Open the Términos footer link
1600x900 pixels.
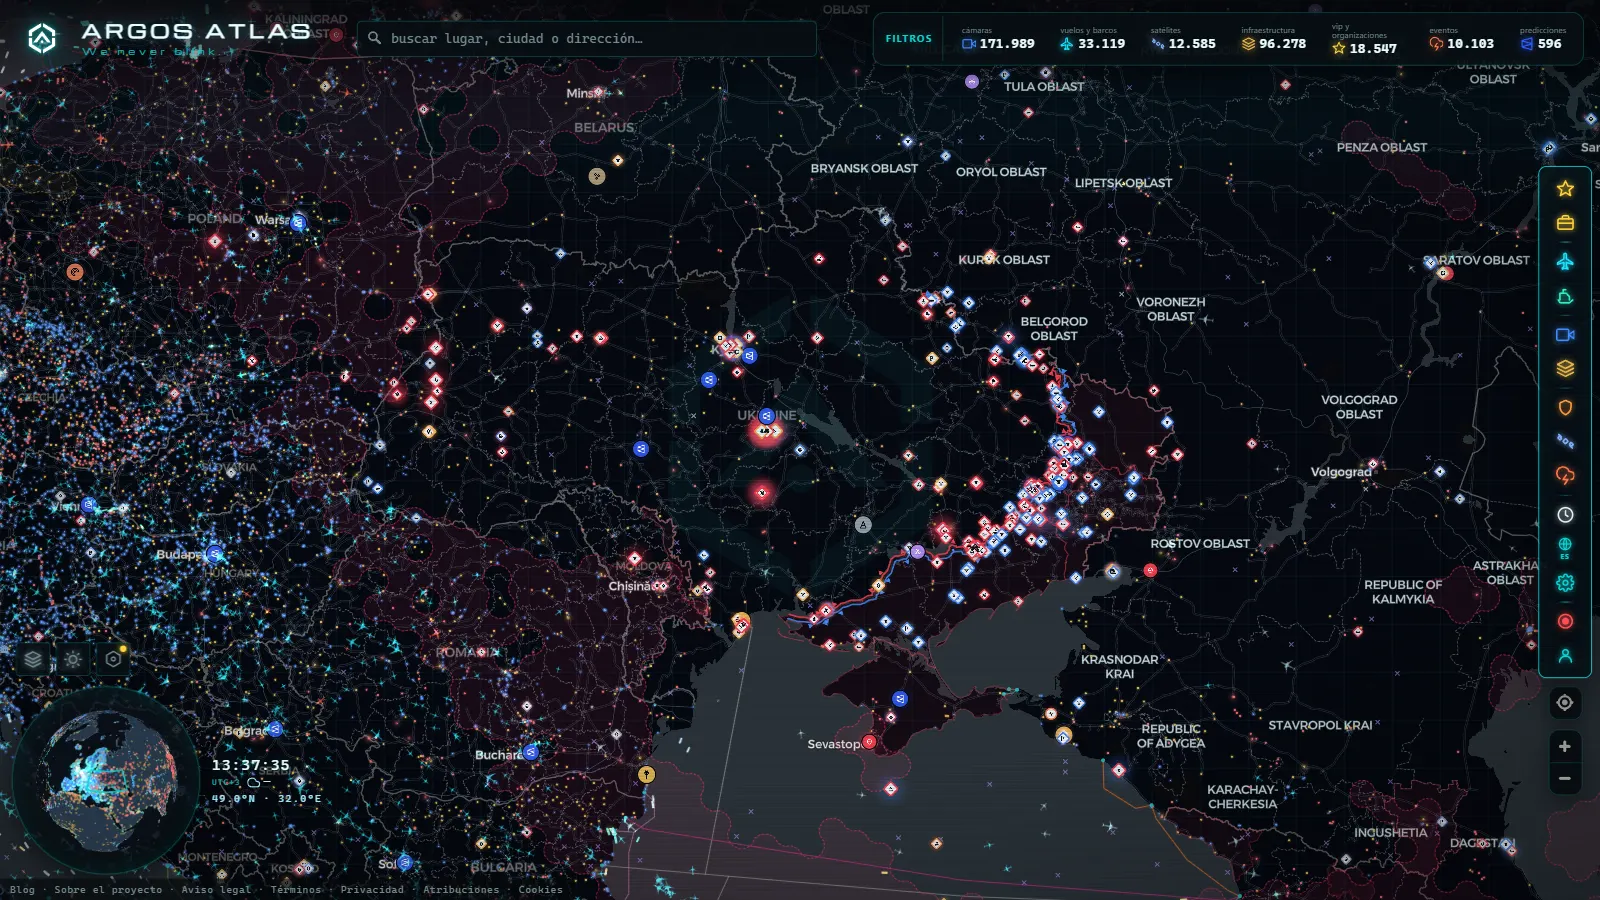(x=296, y=889)
